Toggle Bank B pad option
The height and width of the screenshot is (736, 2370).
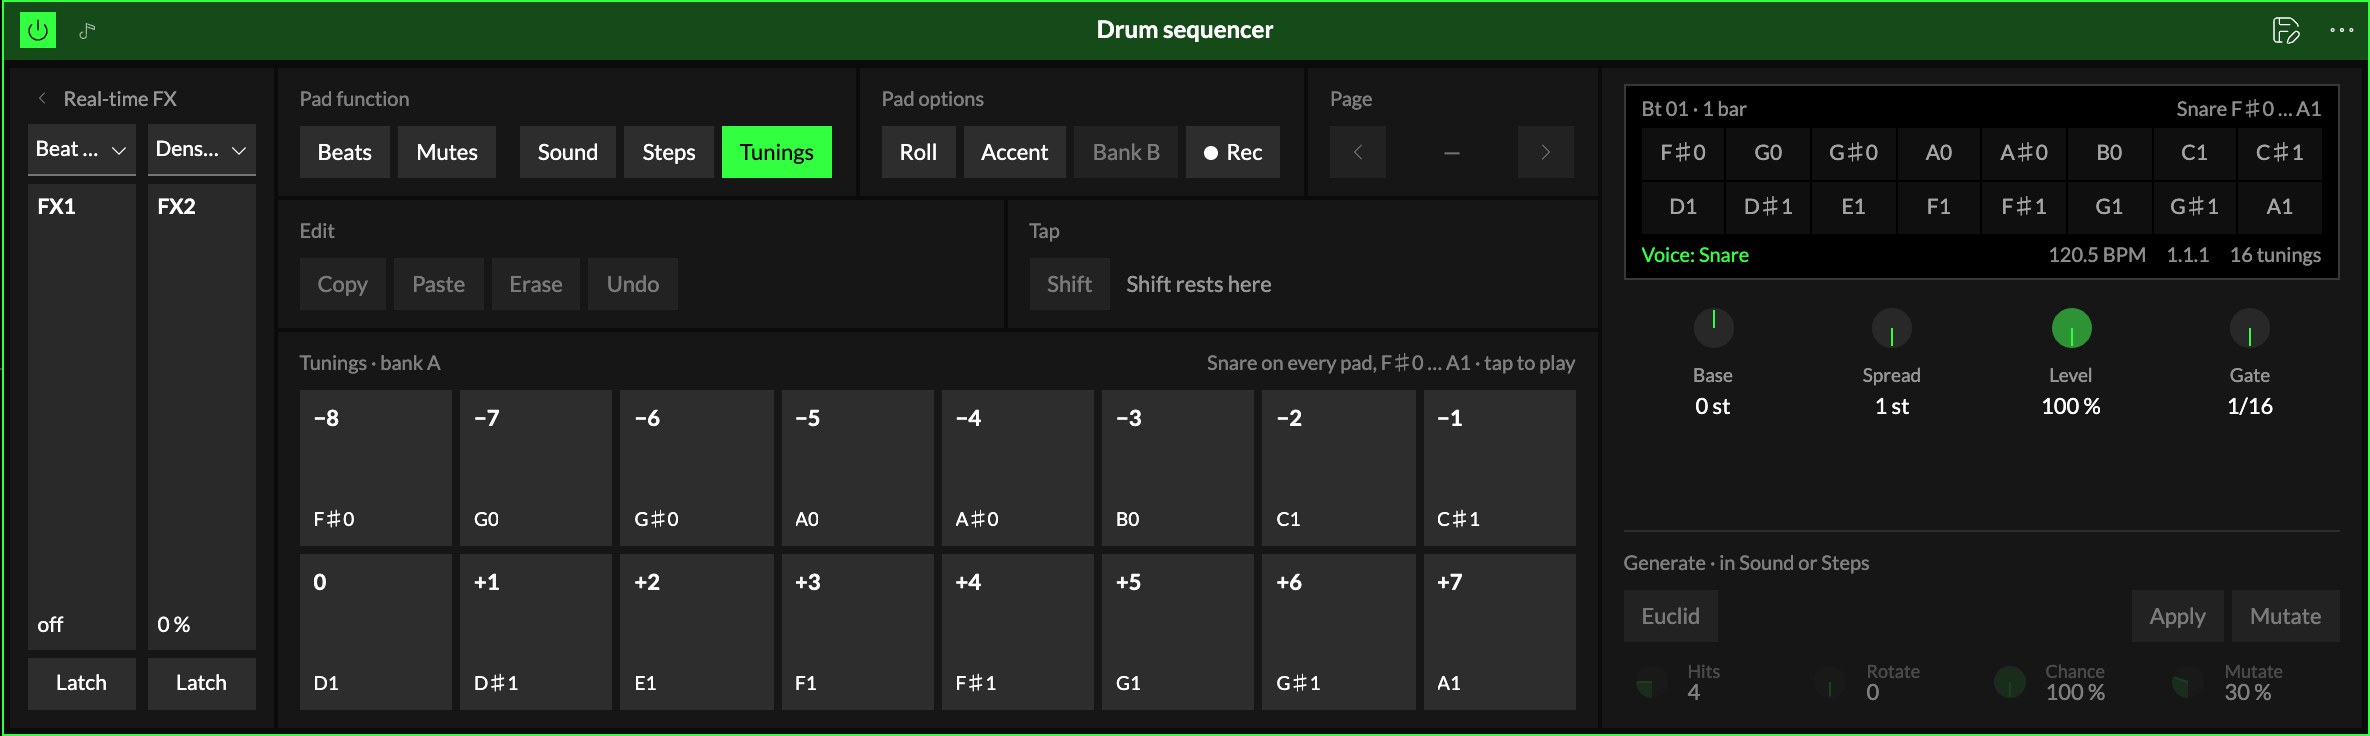click(x=1126, y=152)
